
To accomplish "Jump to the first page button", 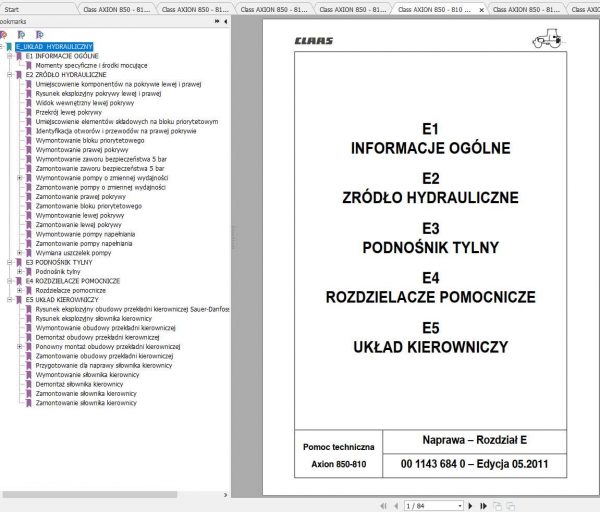I will [384, 506].
